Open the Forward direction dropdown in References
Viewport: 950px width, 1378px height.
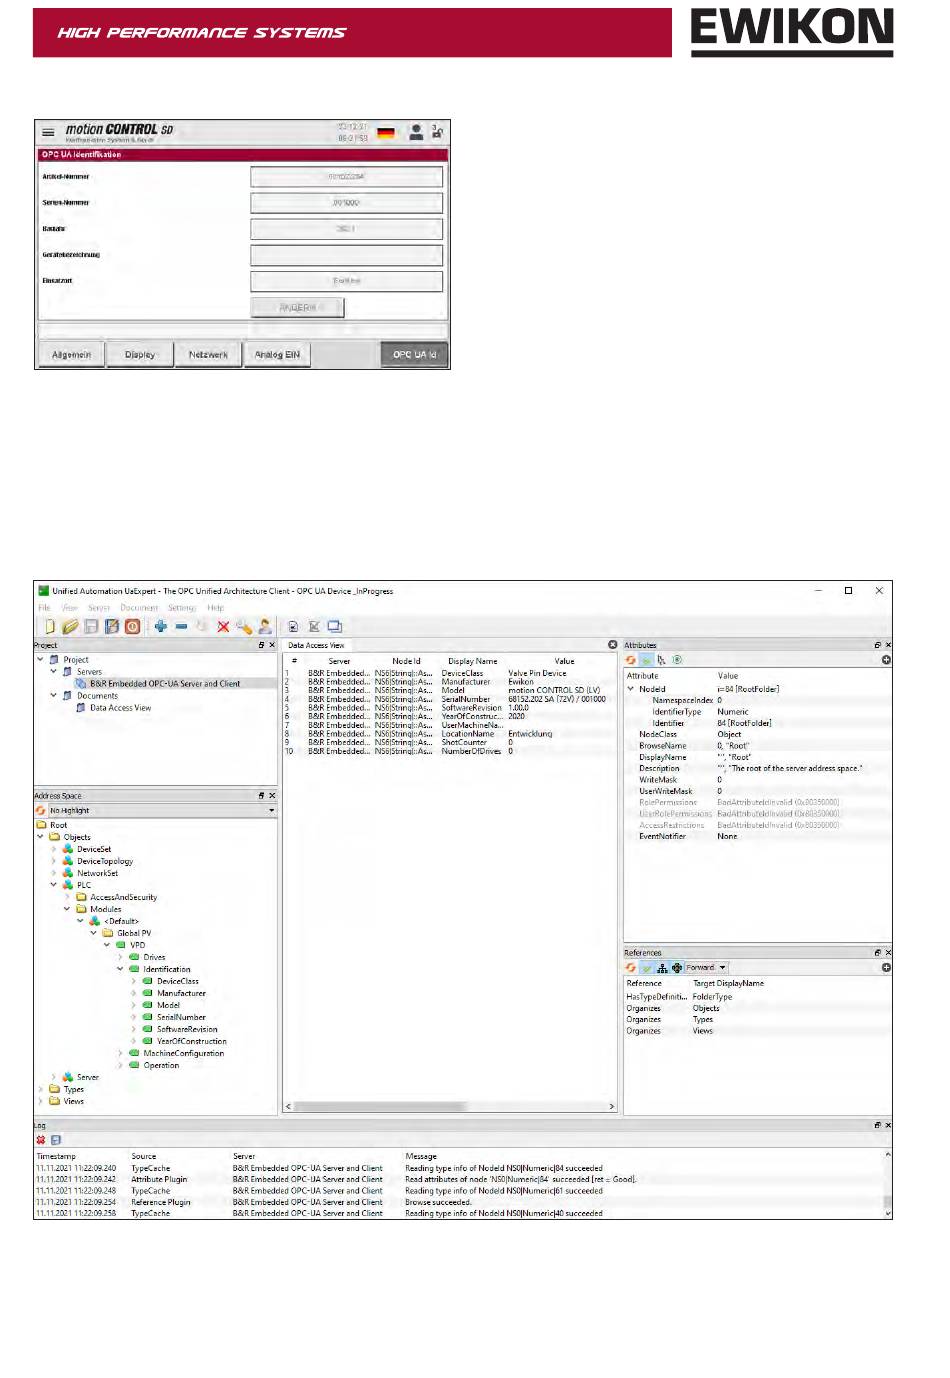(x=706, y=968)
